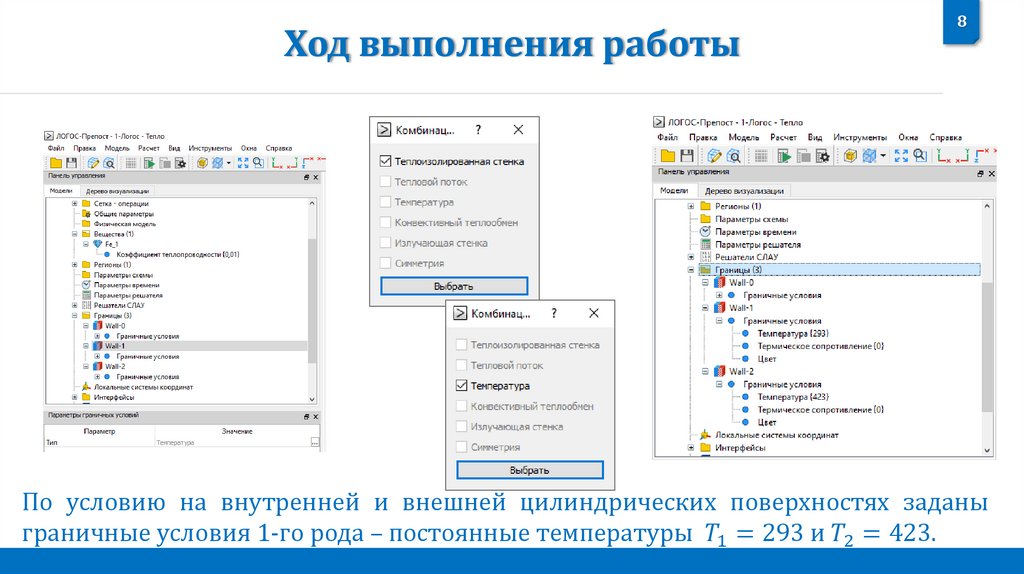Click pencil edit icon in right ЛОГОС toolbar
Screen dimensions: 1024x574
714,155
